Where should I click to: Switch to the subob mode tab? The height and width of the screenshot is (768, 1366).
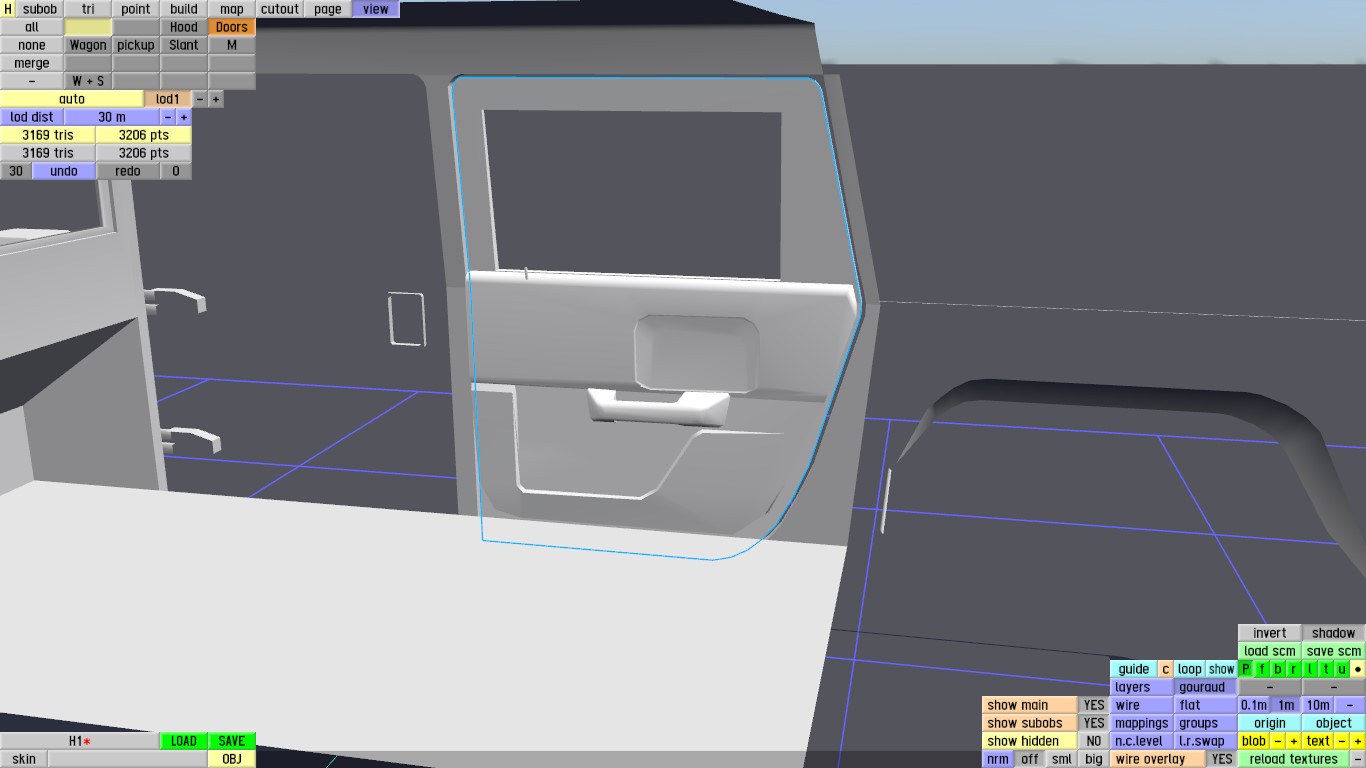[40, 9]
